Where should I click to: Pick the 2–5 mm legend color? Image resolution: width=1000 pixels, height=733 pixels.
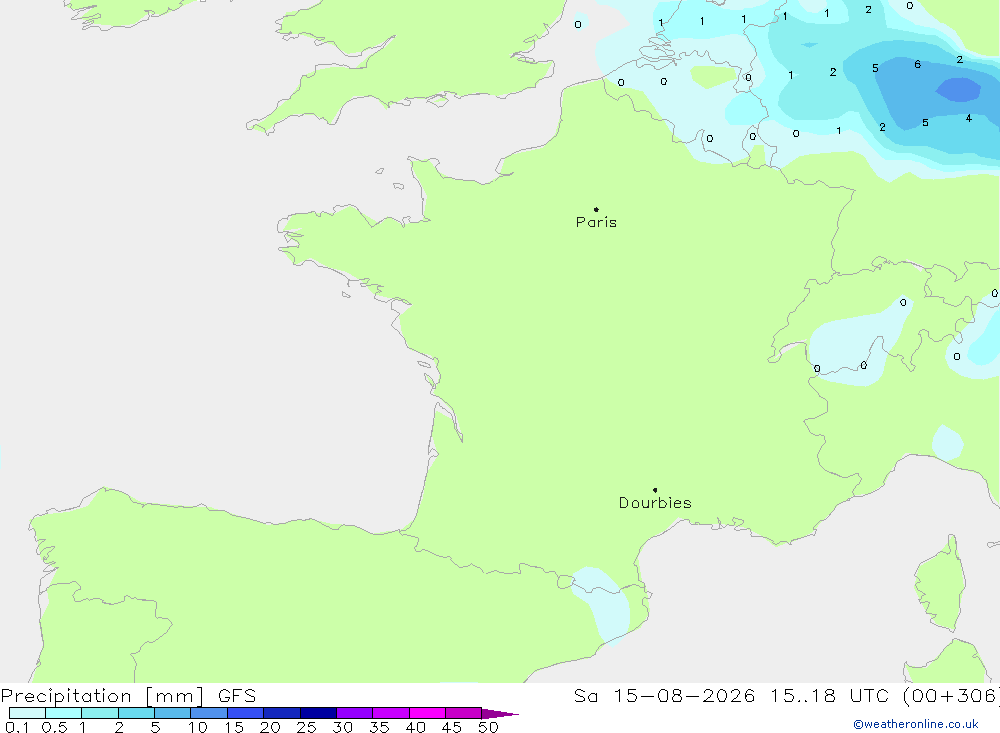click(x=136, y=713)
